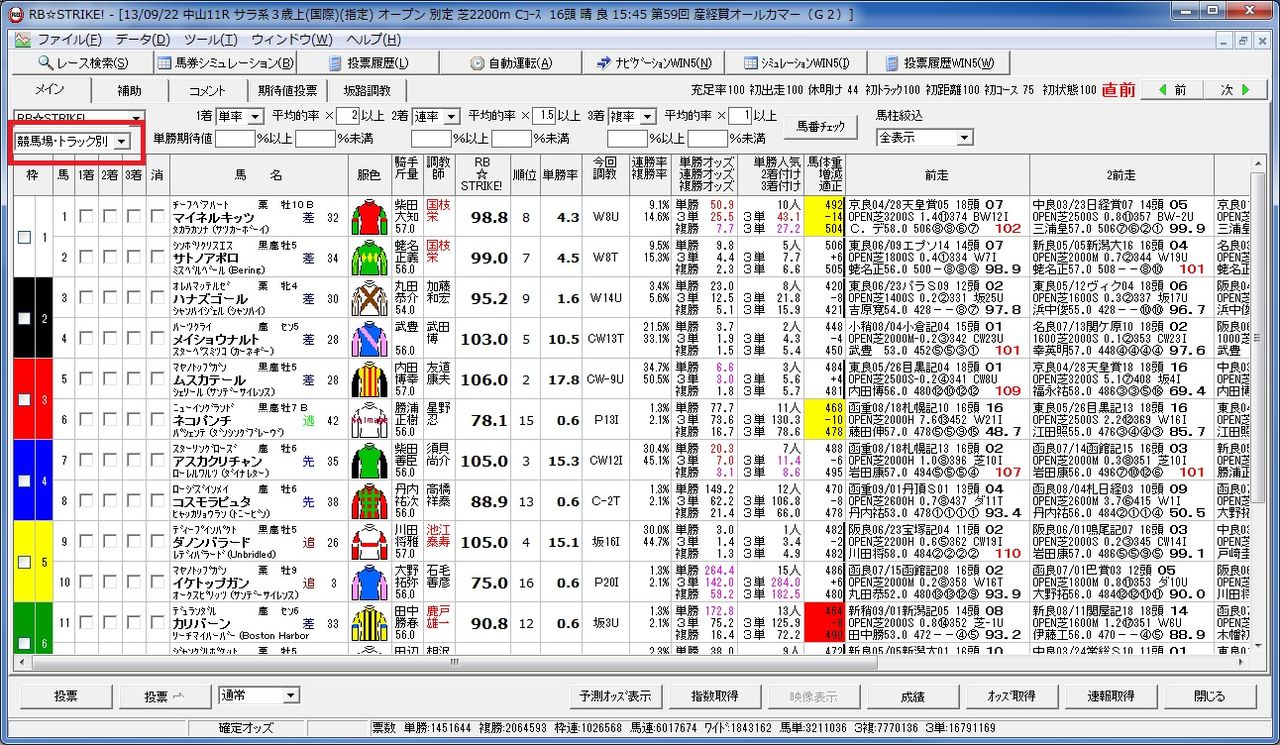This screenshot has width=1280, height=745.
Task: Switch to the 坂路調教 tab
Action: pos(367,90)
